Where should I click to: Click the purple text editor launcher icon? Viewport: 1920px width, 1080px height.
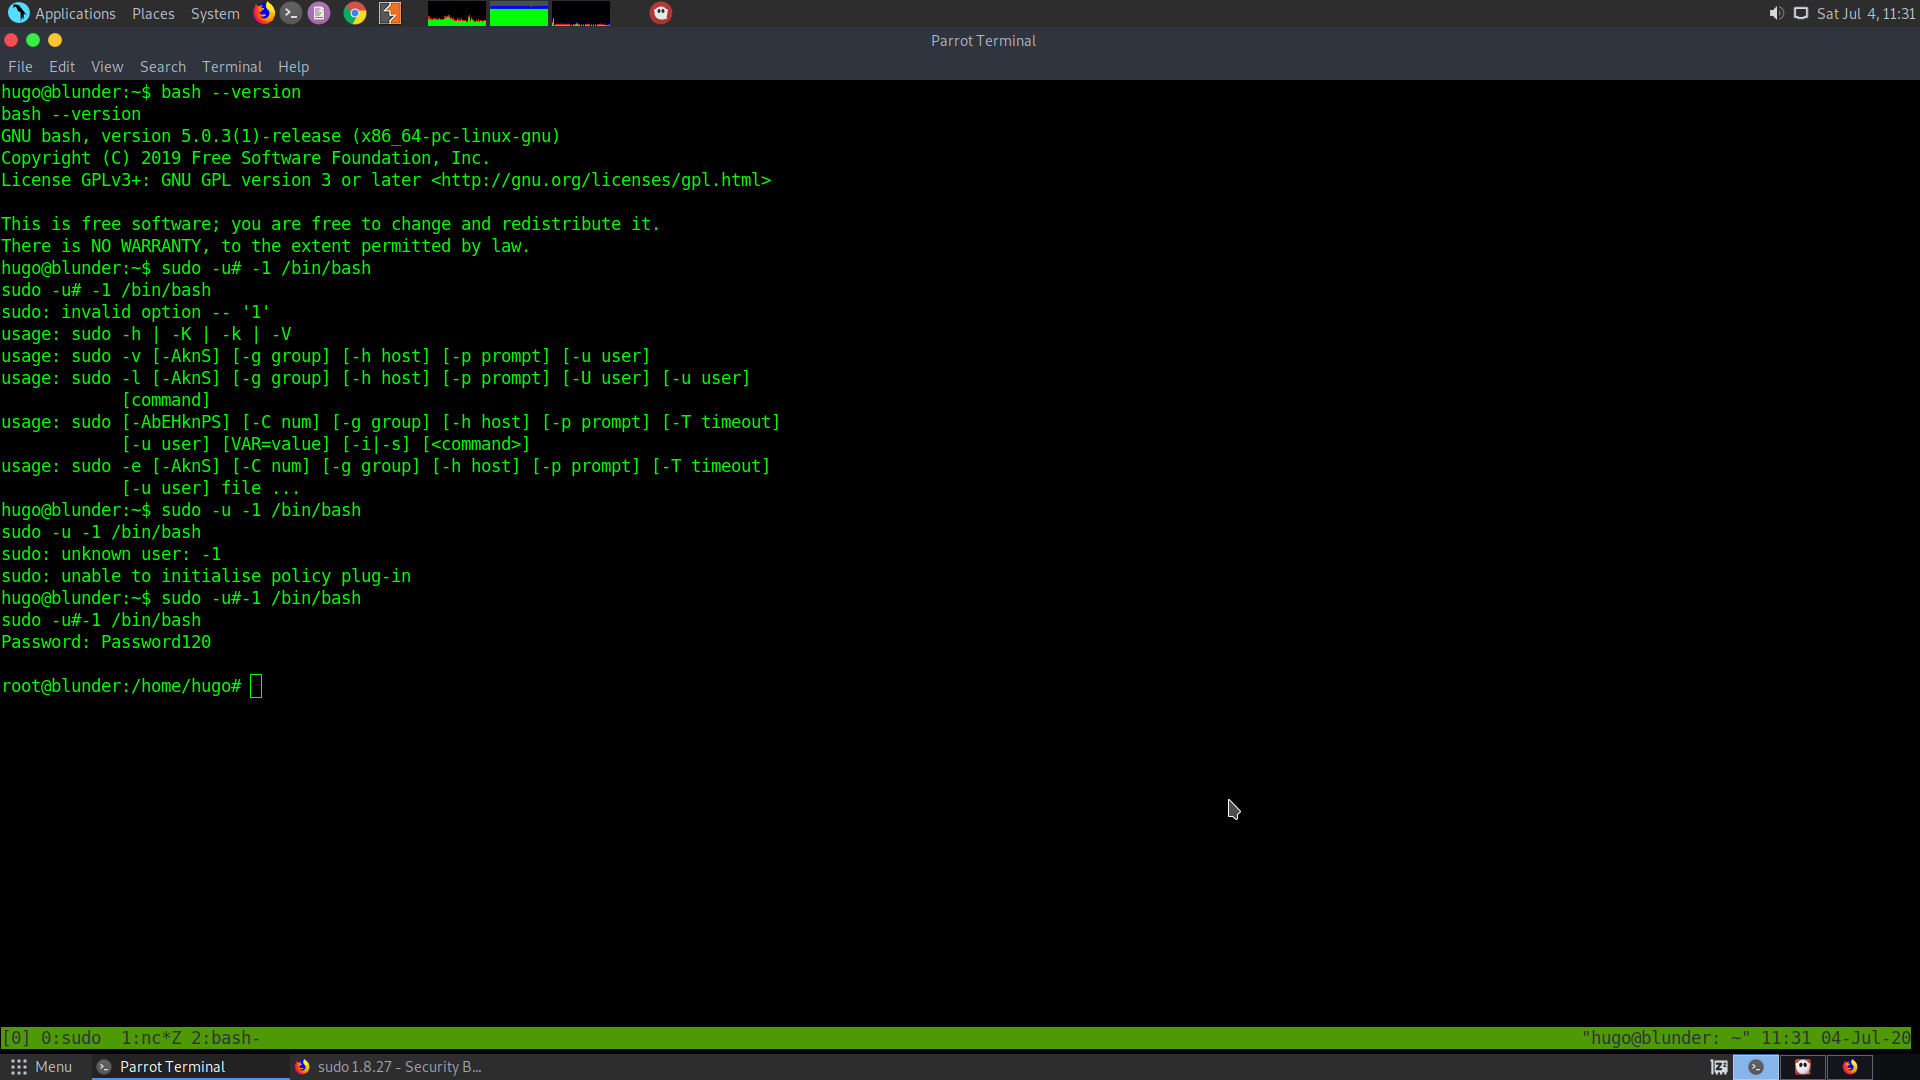coord(319,13)
